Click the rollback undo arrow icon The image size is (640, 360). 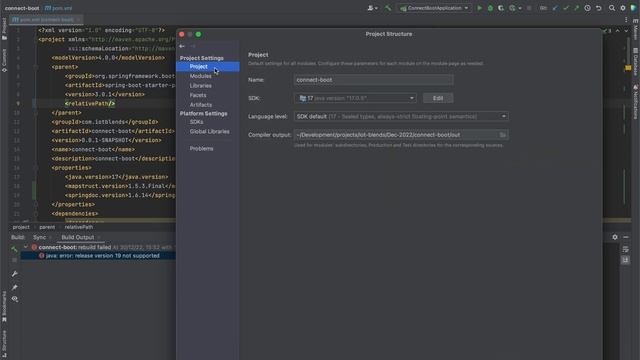(598, 8)
